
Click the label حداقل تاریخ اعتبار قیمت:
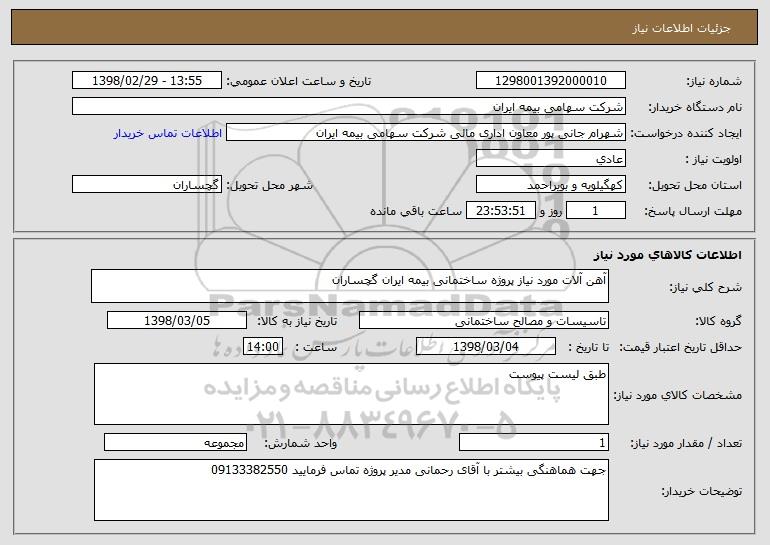pos(681,347)
